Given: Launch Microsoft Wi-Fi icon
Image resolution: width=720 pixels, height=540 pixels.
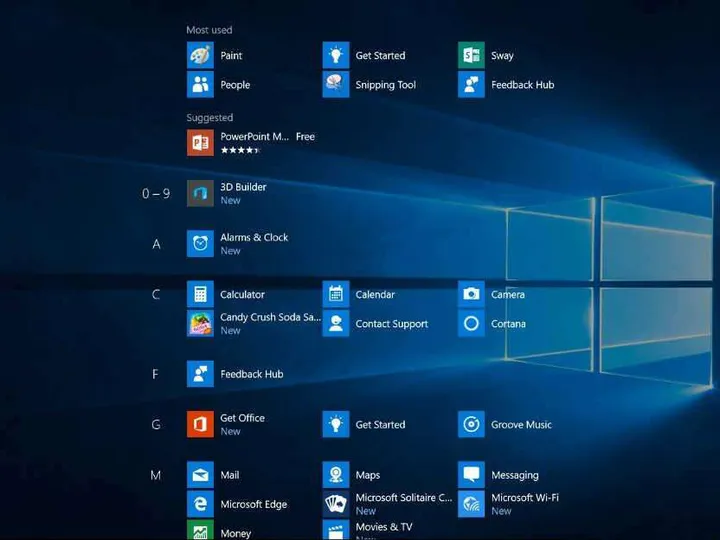Looking at the screenshot, I should click(x=471, y=504).
